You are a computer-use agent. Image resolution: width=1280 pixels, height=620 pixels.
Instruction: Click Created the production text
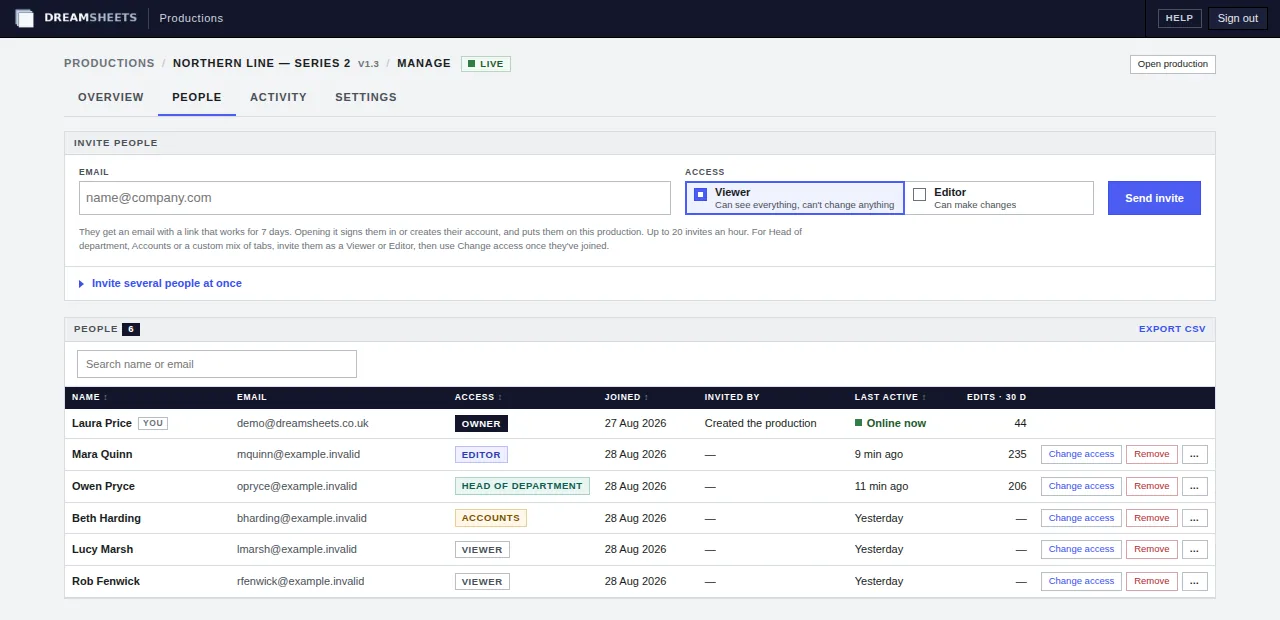761,423
